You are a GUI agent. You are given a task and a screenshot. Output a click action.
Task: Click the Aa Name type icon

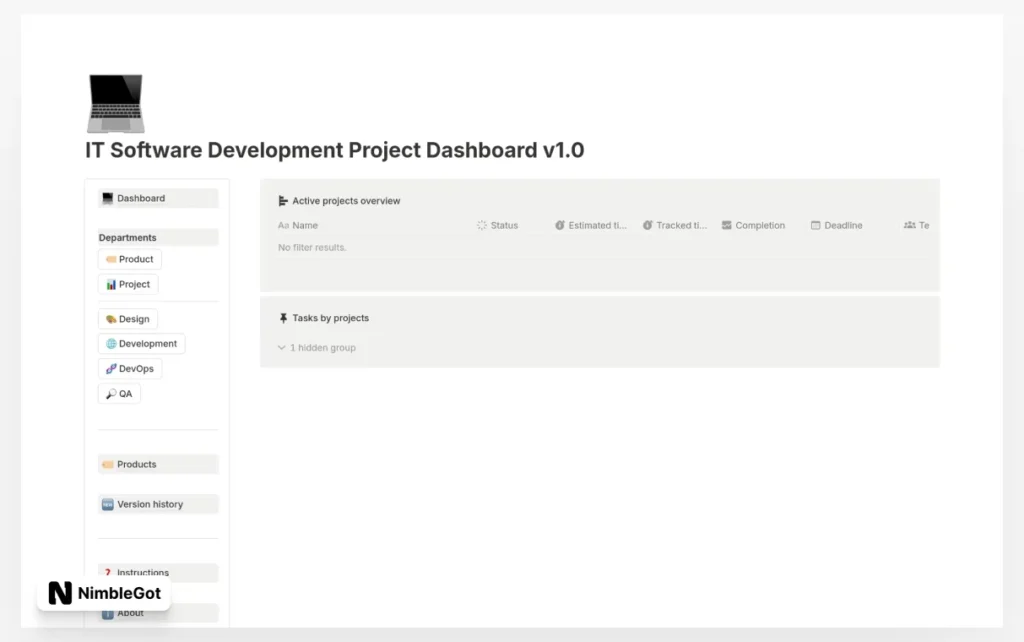click(283, 225)
